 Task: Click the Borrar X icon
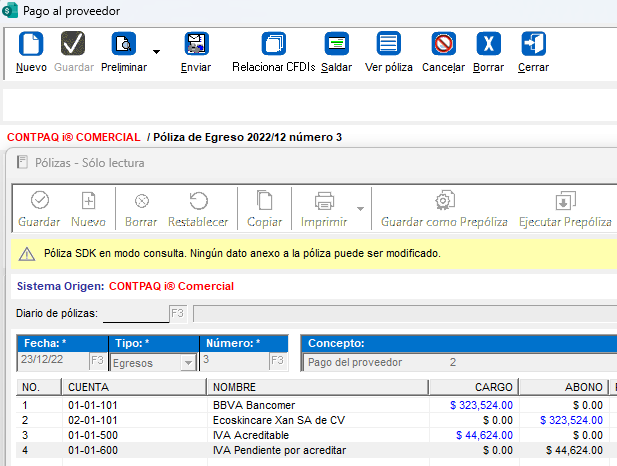pos(488,45)
